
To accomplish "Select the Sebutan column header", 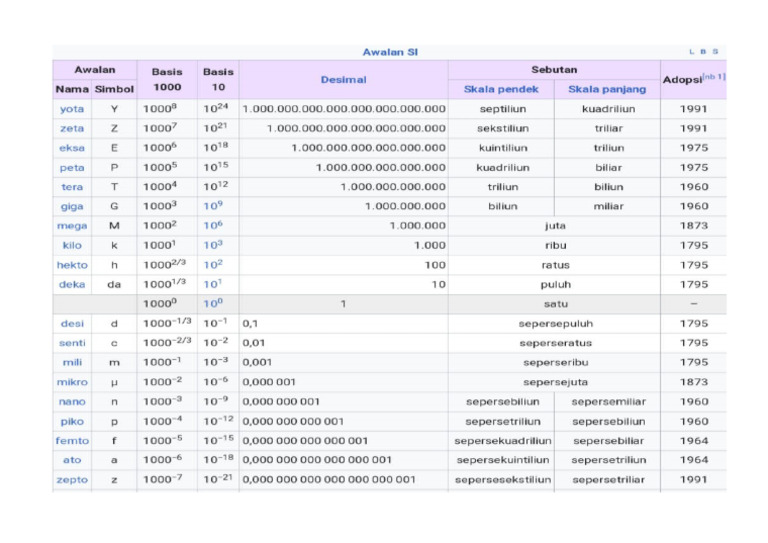I will tap(554, 70).
